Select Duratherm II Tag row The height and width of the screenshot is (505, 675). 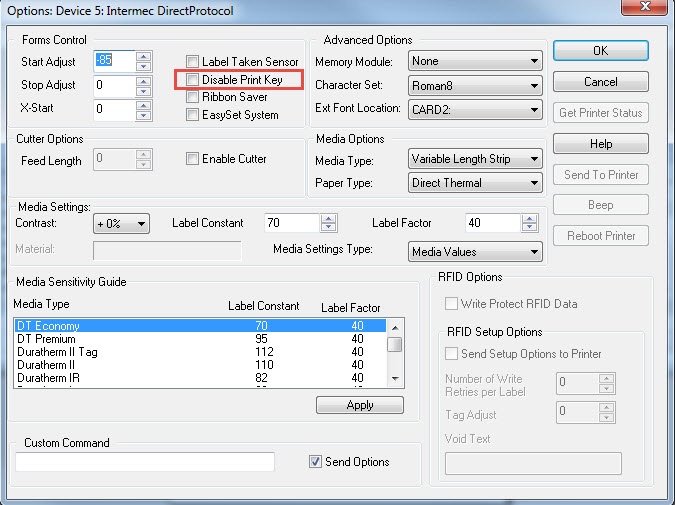pyautogui.click(x=200, y=352)
